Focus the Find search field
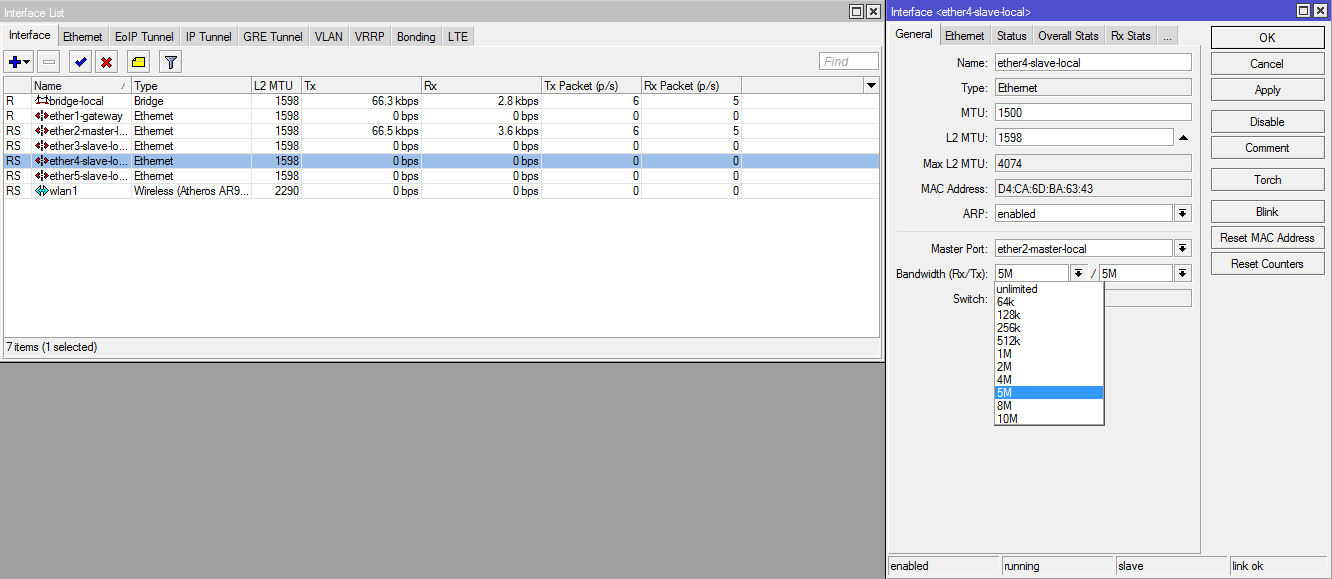This screenshot has height=579, width=1332. 849,62
